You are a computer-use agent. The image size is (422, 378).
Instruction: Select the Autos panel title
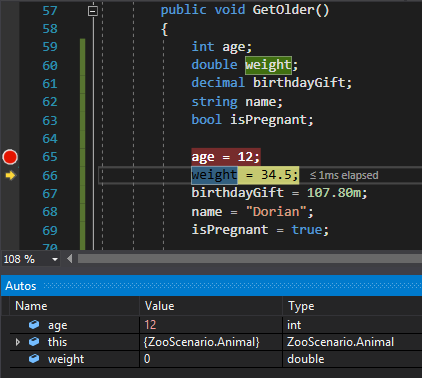[x=21, y=286]
